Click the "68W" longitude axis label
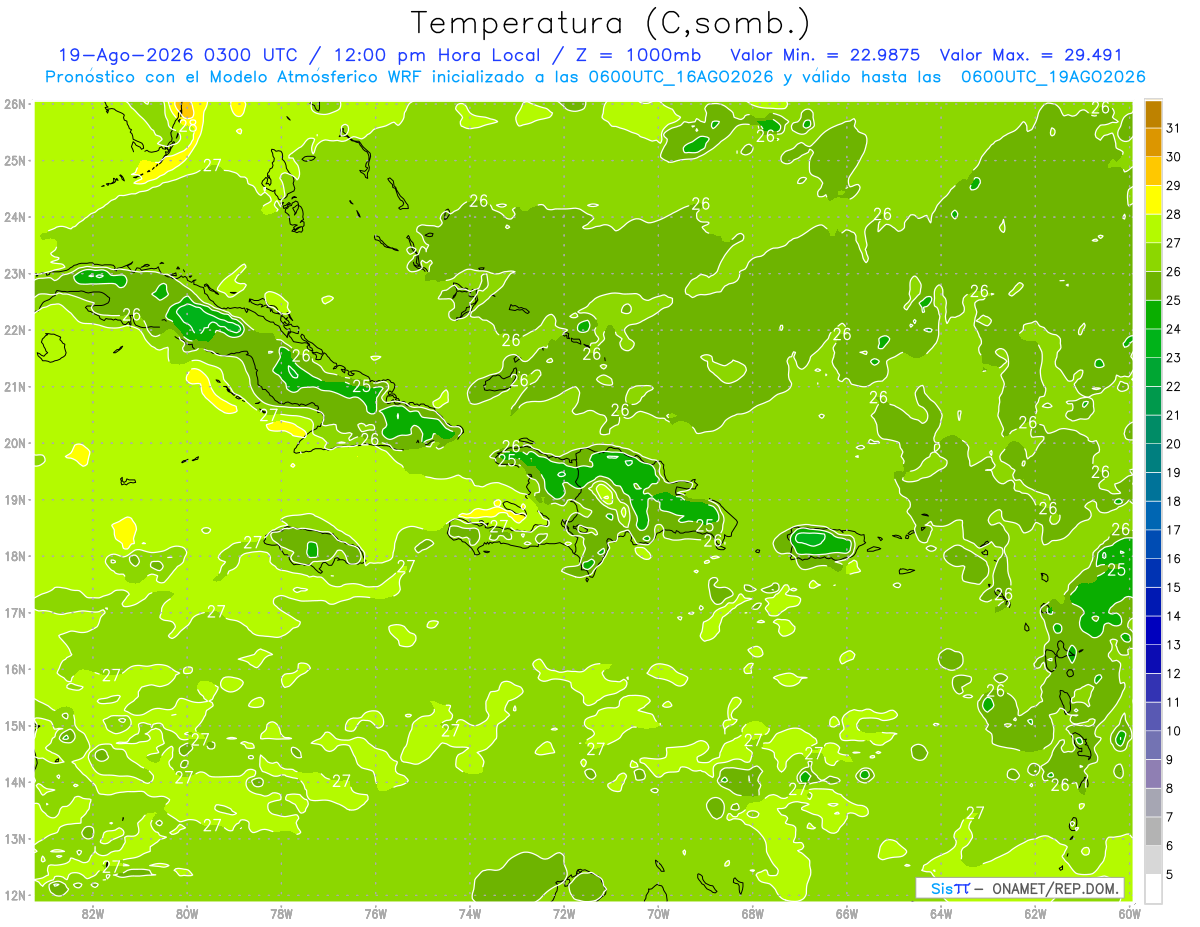 click(752, 912)
